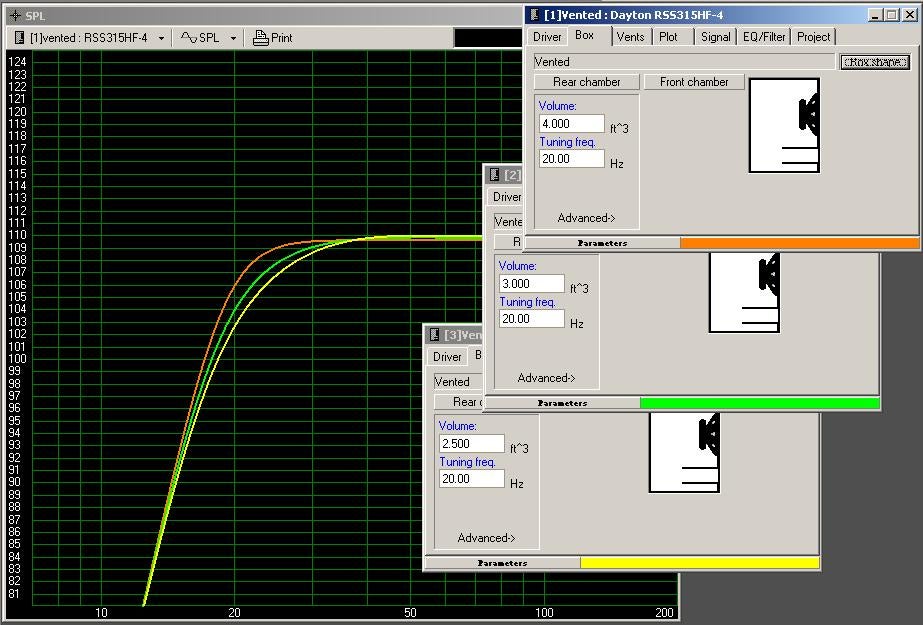Click the Tuning freq. field in window [2]
Image resolution: width=923 pixels, height=625 pixels.
(x=532, y=319)
